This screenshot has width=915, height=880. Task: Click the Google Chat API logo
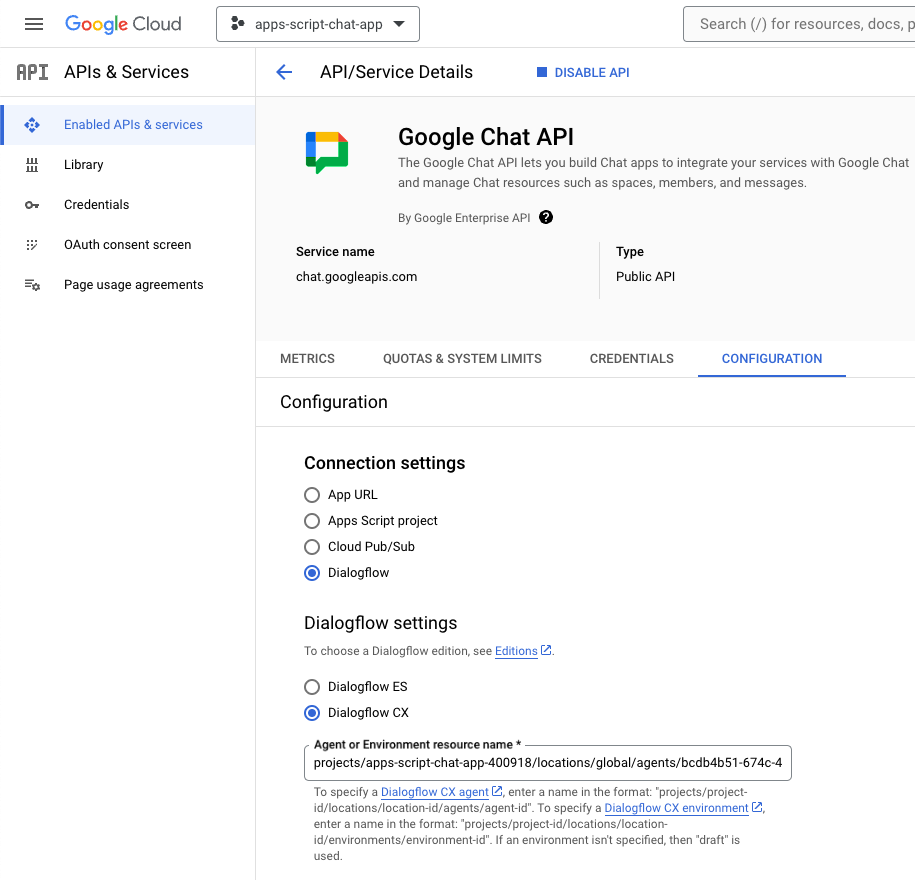pos(327,152)
